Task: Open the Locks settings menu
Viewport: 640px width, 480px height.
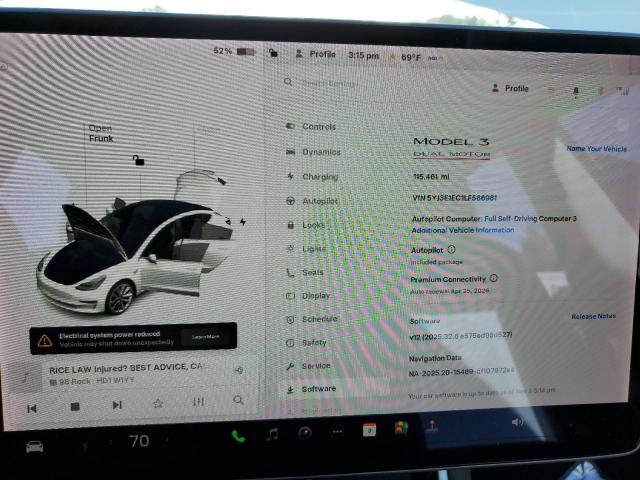Action: click(306, 225)
